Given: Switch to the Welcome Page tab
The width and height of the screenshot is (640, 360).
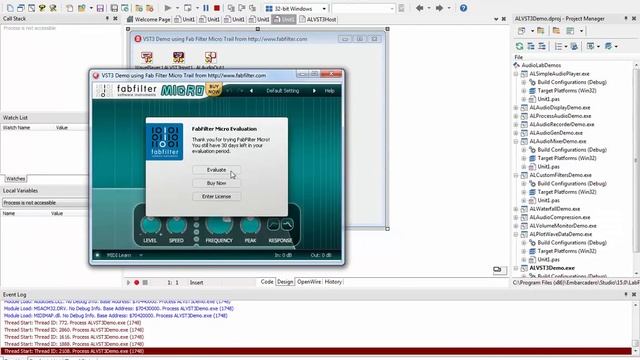Looking at the screenshot, I should [149, 19].
